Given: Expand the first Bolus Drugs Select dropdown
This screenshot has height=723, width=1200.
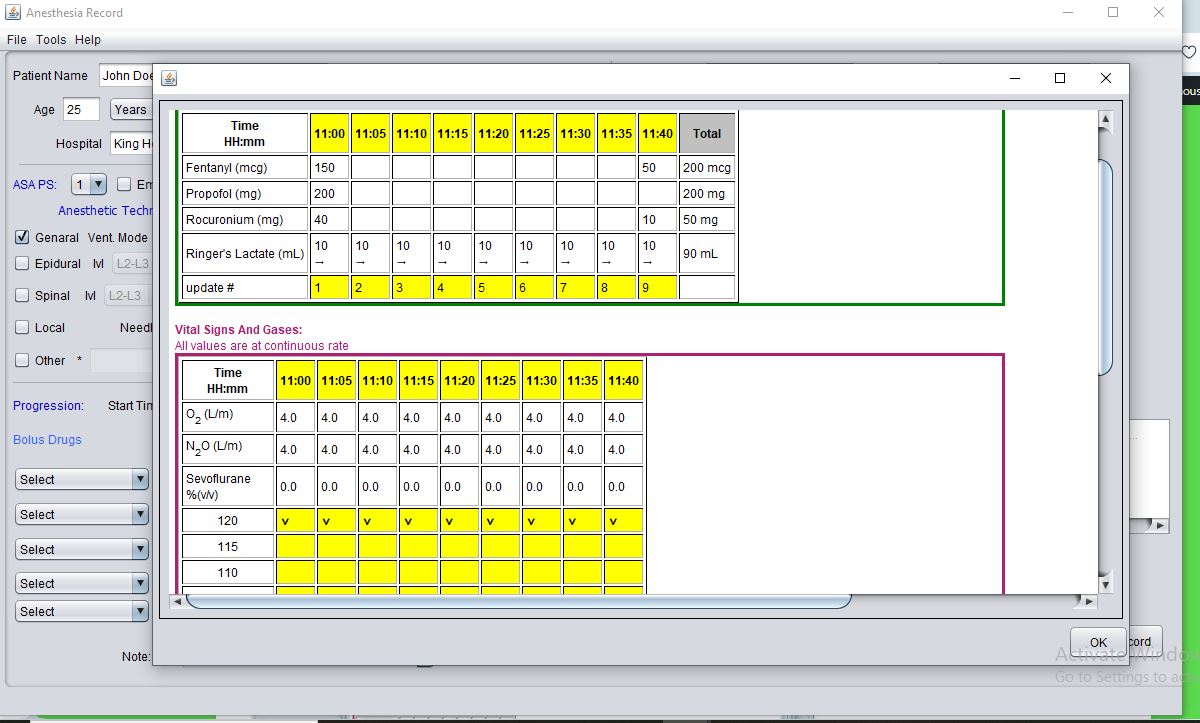Looking at the screenshot, I should (82, 480).
